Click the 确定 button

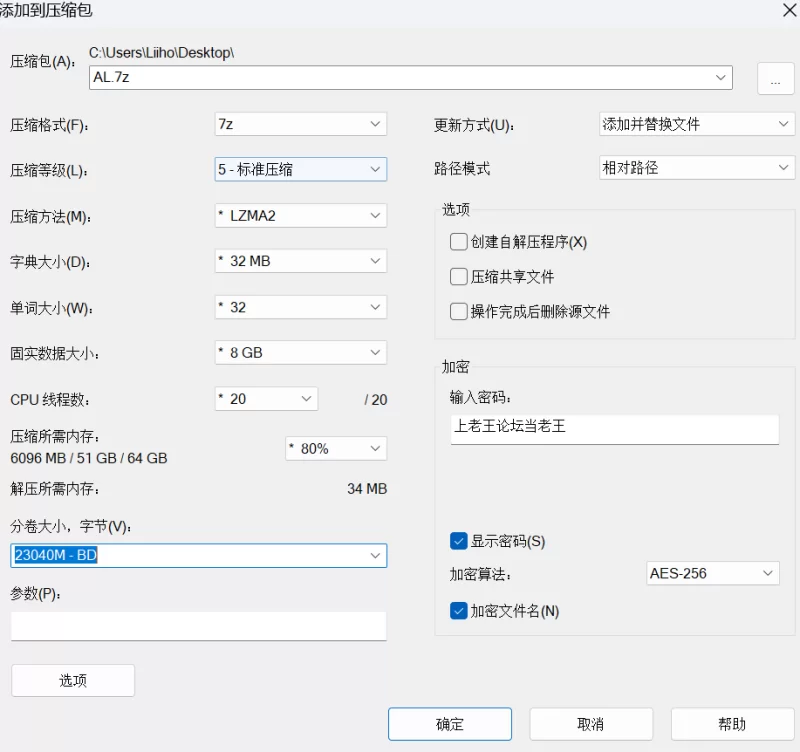coord(450,724)
